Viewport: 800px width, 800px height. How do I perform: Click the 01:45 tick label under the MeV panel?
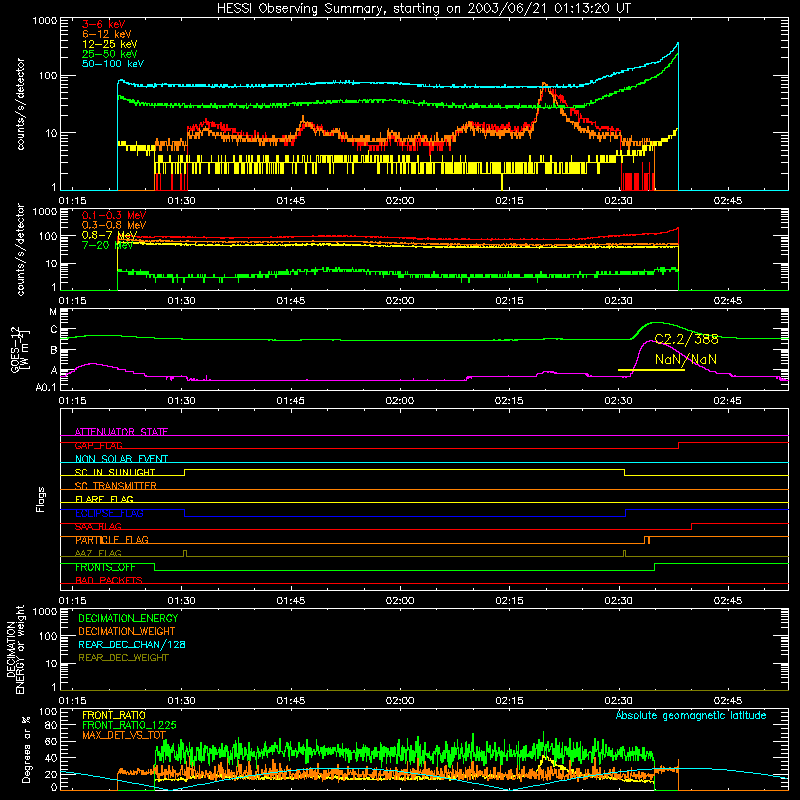pos(291,301)
